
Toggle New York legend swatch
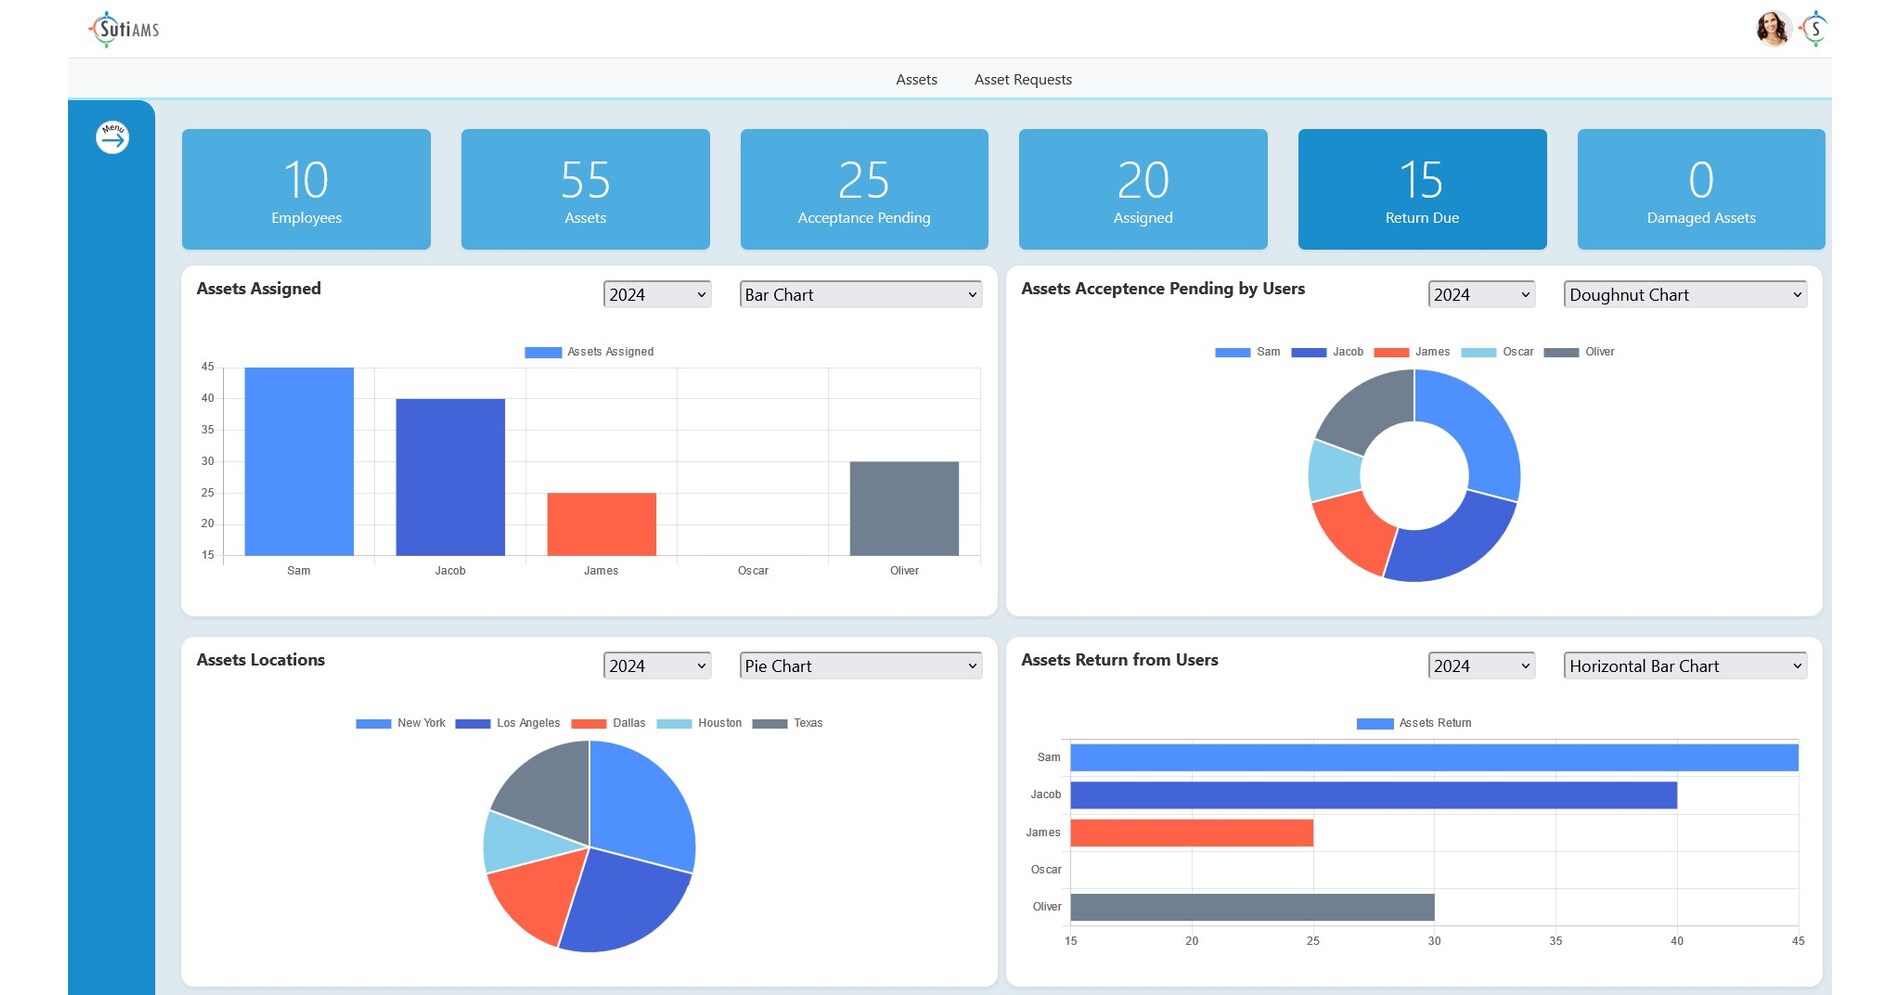pos(373,723)
